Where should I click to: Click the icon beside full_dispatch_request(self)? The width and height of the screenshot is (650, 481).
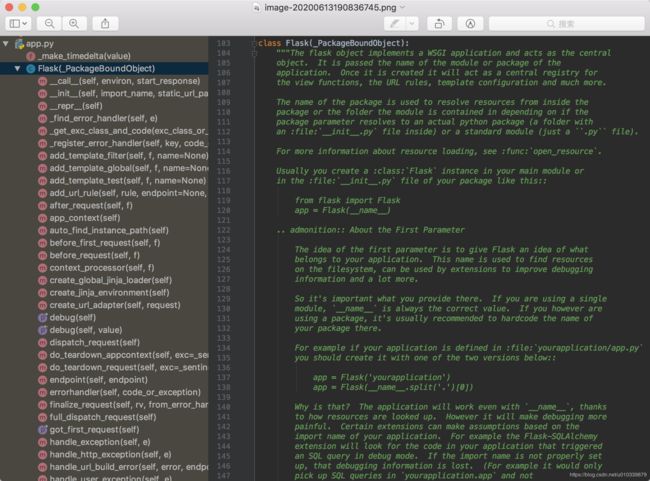(x=42, y=417)
